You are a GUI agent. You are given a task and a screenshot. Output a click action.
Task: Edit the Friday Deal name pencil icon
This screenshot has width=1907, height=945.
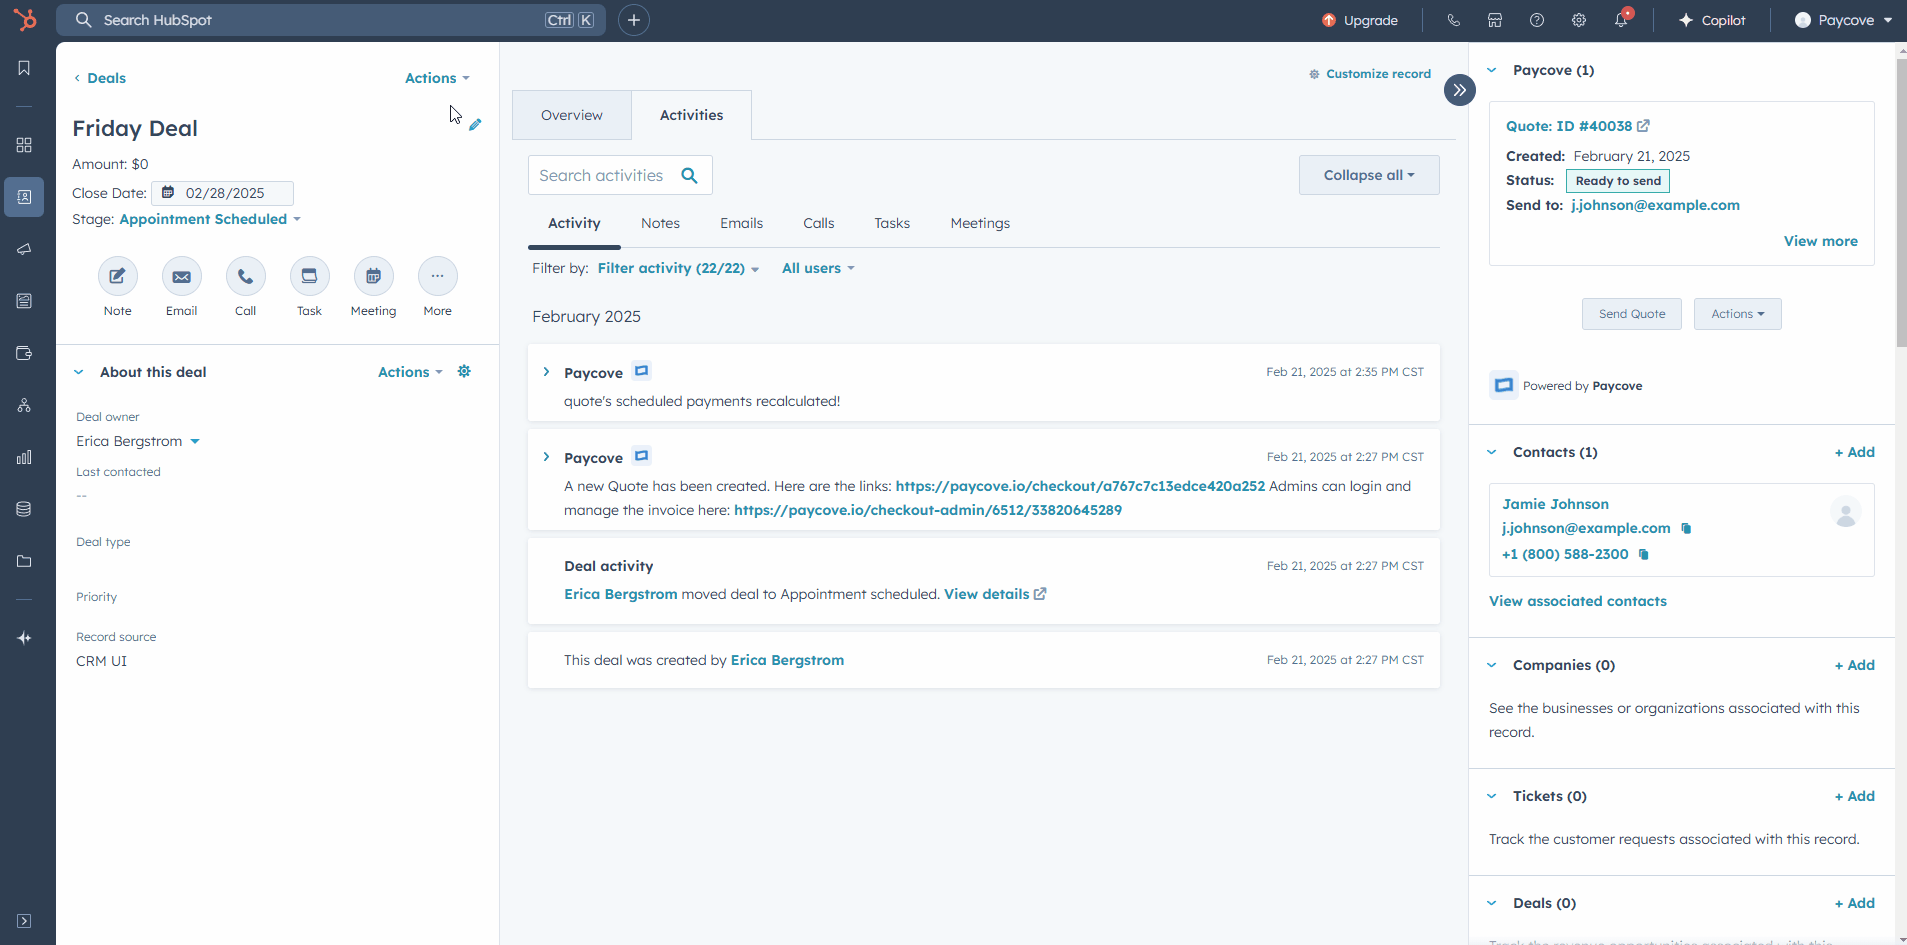(475, 125)
